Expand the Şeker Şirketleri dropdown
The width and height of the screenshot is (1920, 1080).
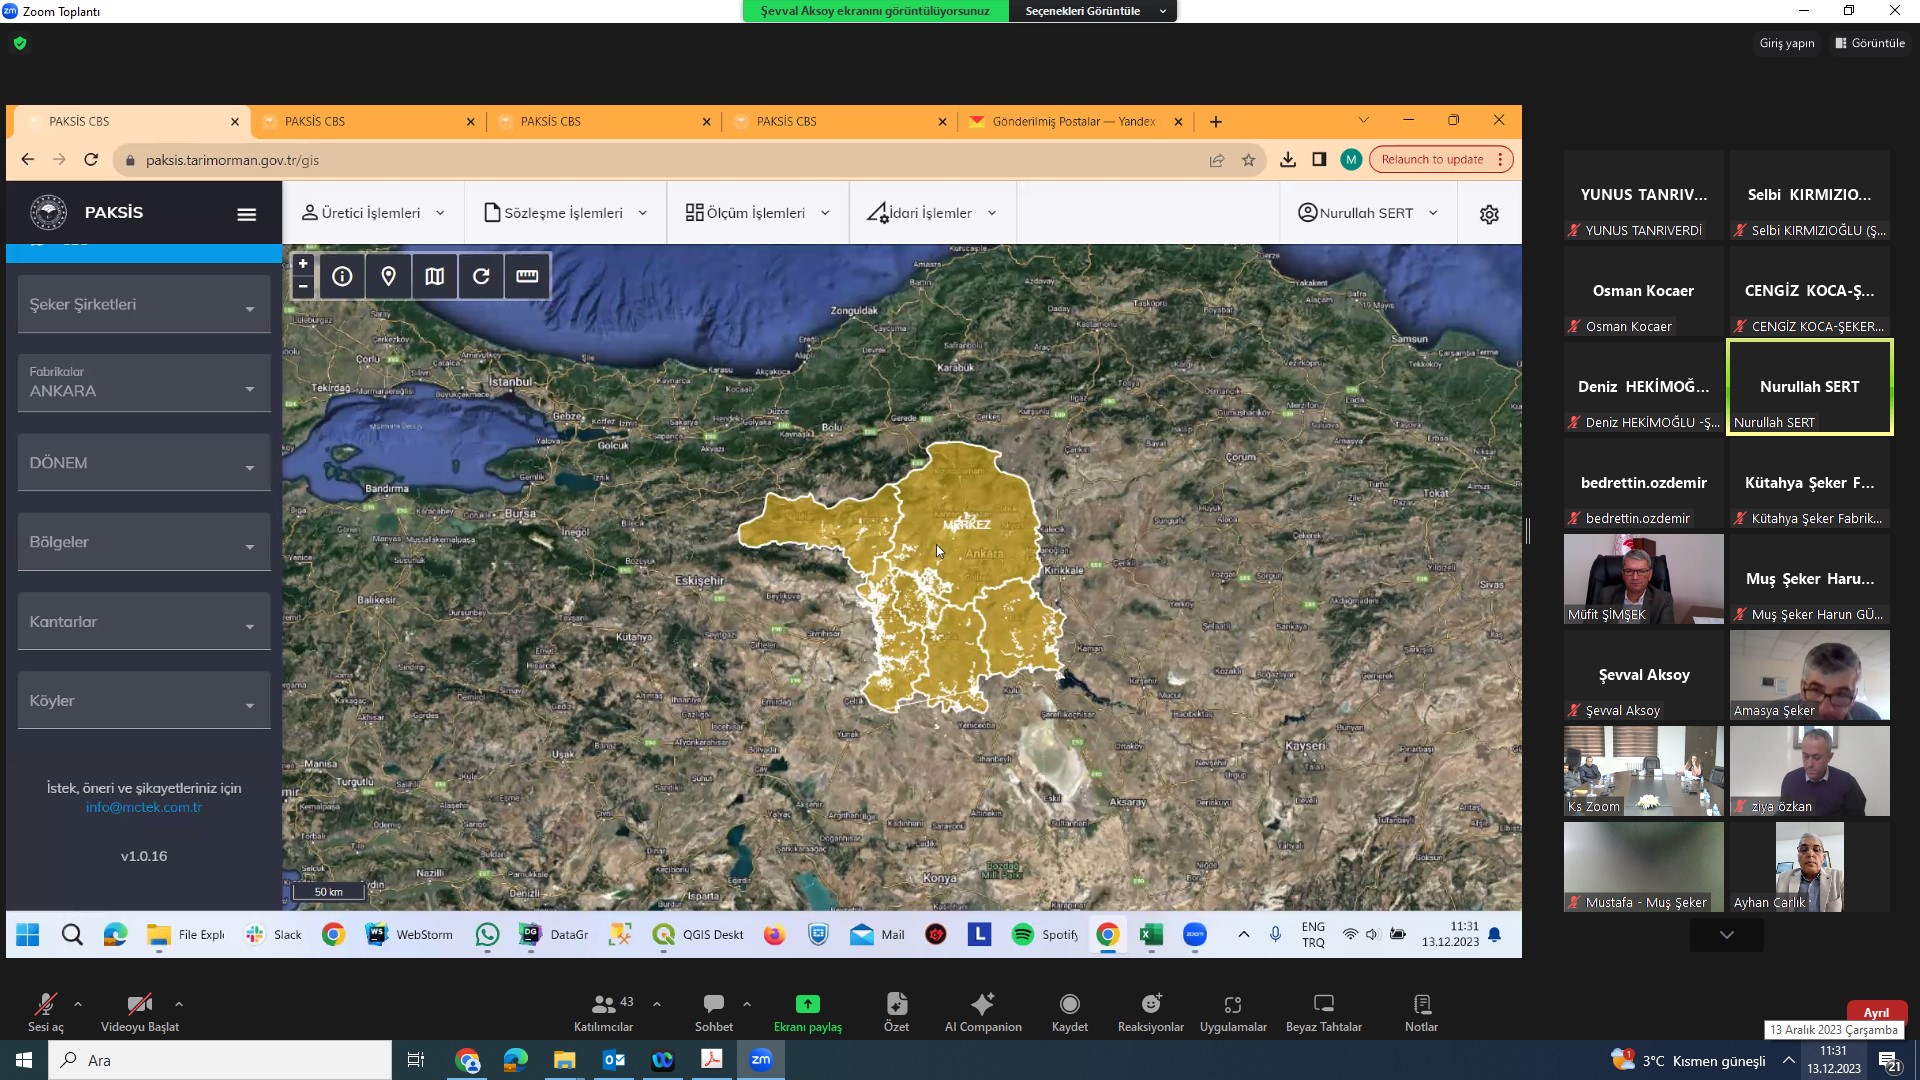(144, 305)
